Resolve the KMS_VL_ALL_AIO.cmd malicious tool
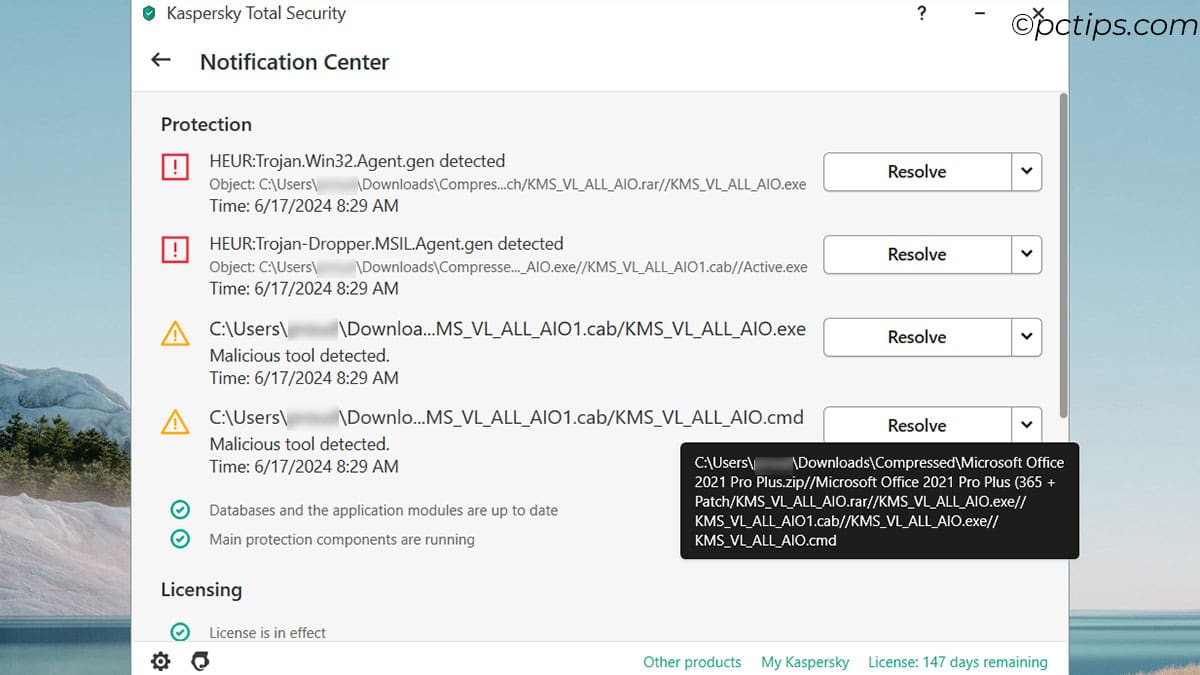Image resolution: width=1200 pixels, height=675 pixels. 916,425
